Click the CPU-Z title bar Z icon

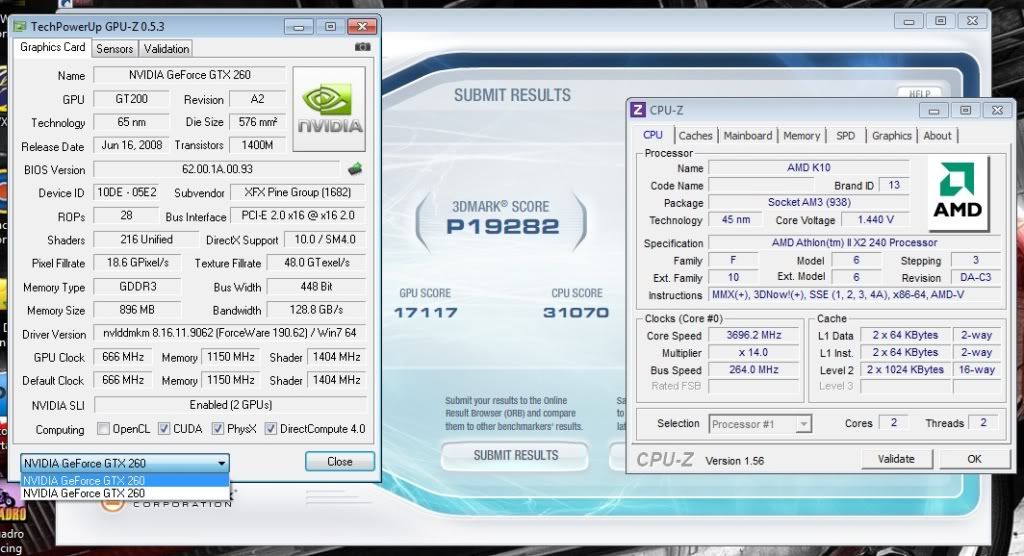tap(637, 110)
